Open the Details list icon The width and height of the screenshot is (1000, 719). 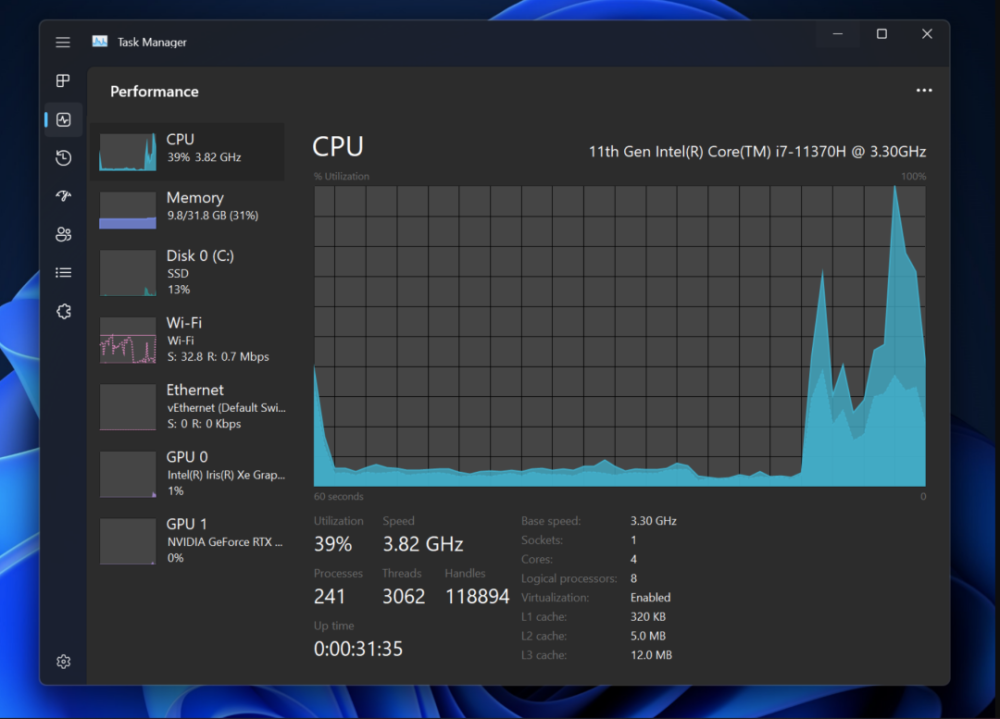(x=63, y=273)
